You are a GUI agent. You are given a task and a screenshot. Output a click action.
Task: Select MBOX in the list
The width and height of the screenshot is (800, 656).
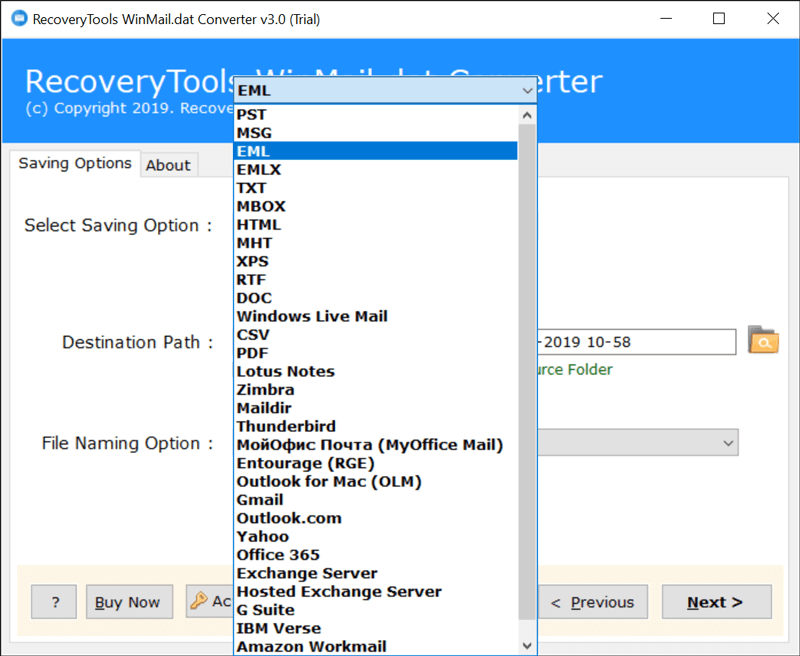tap(376, 206)
